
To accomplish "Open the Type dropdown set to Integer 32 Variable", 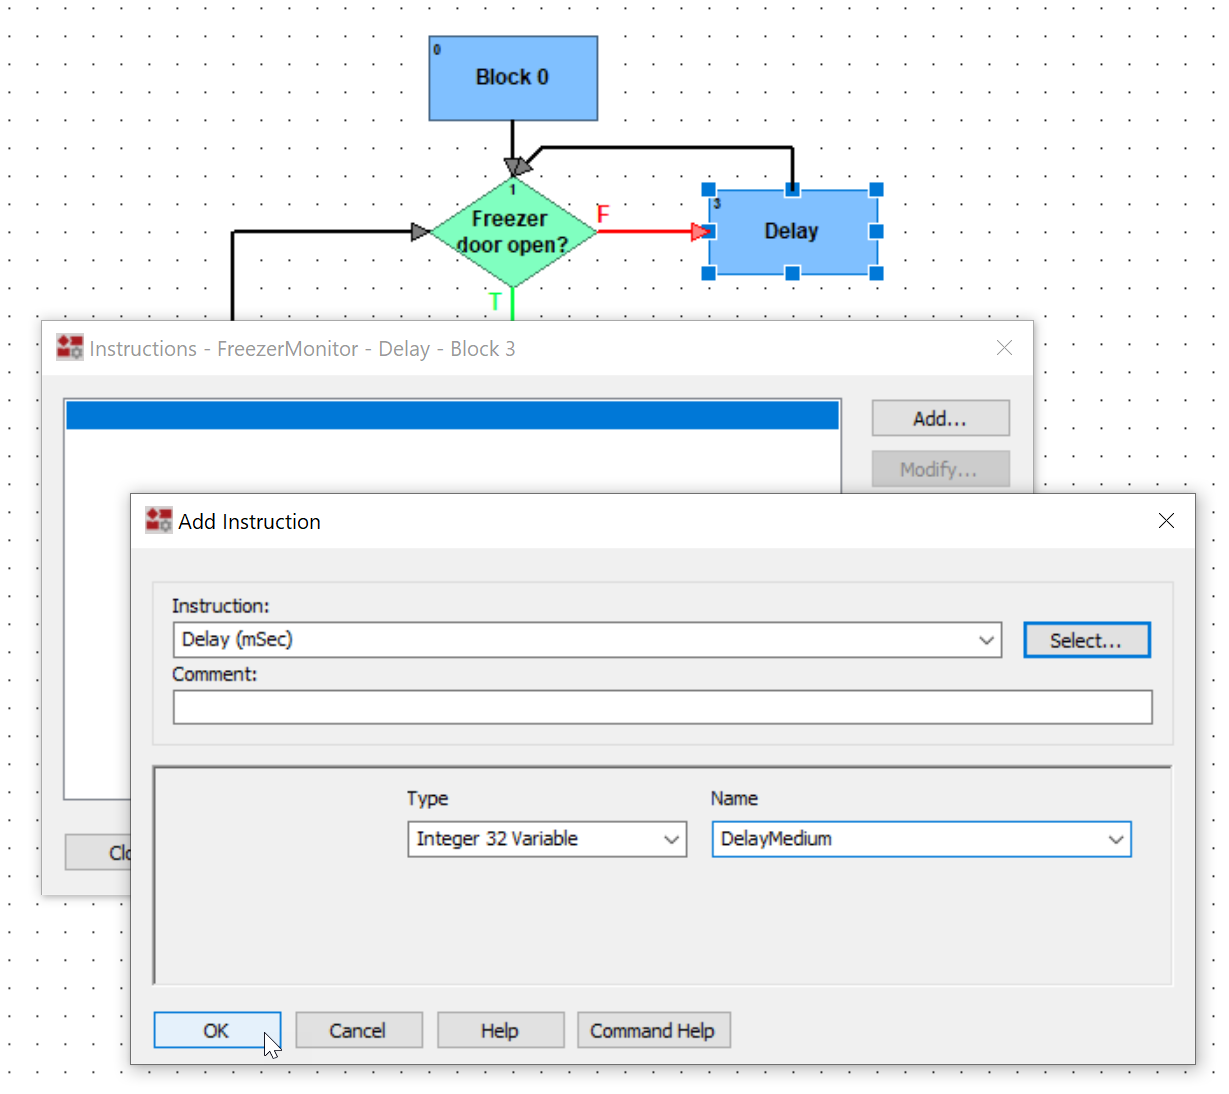I will 671,839.
